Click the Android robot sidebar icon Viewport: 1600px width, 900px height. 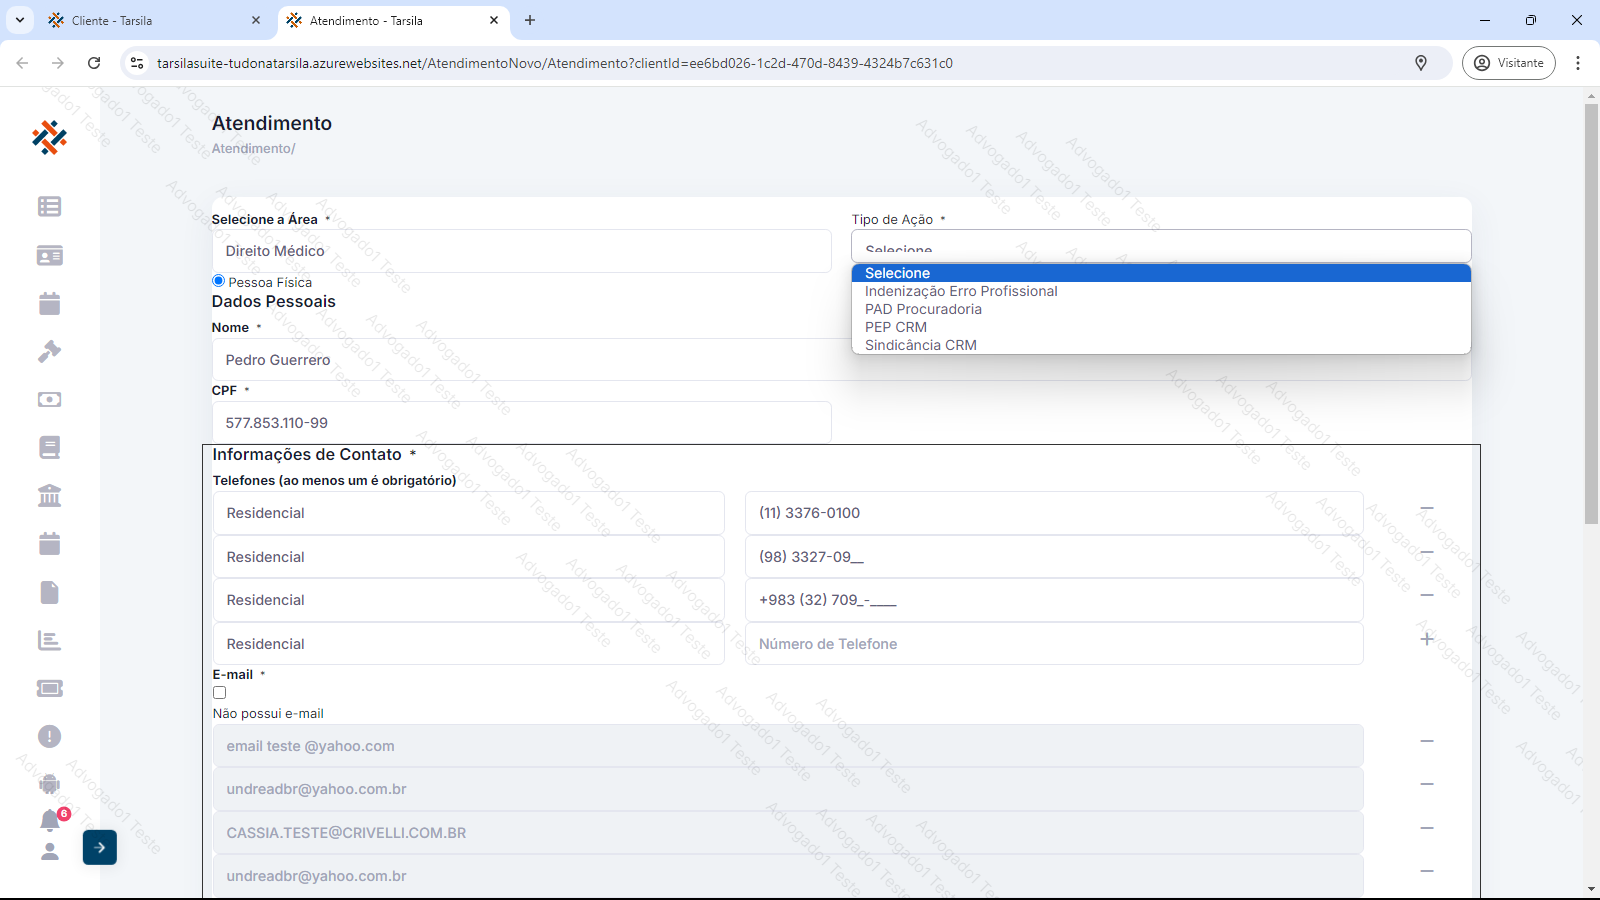pos(49,784)
